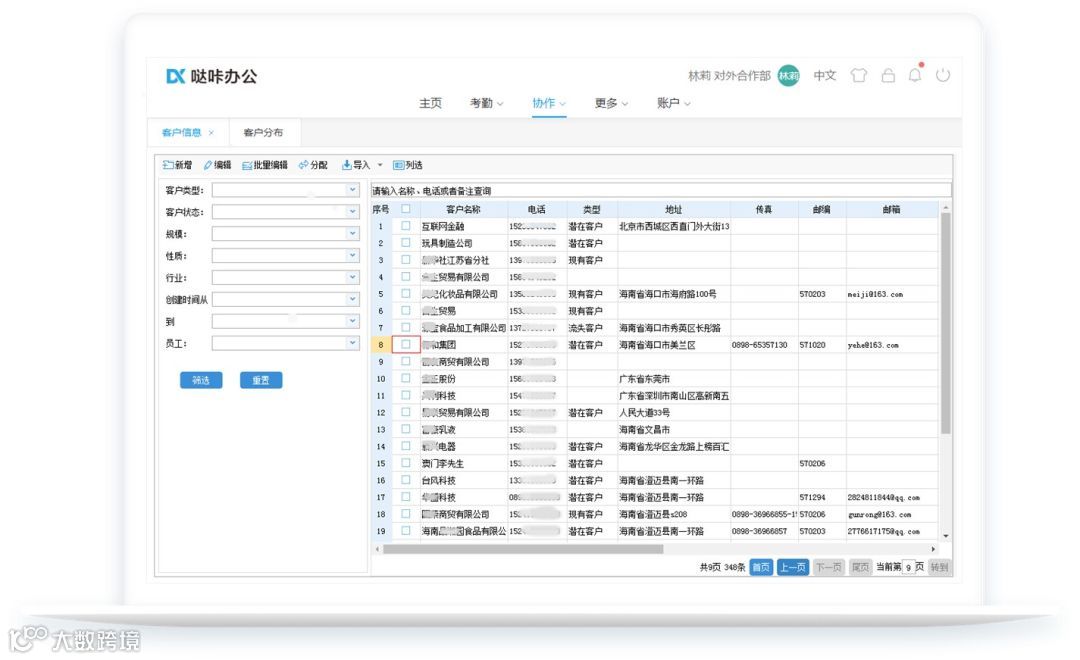Screen dimensions: 1080x660
Task: Tick the checkbox in row 10
Action: tap(406, 378)
